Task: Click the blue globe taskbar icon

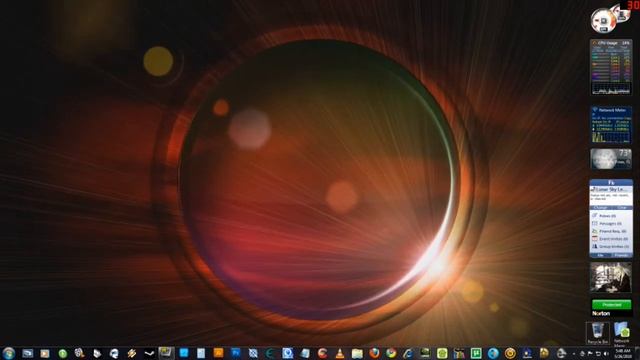Action: (493, 353)
